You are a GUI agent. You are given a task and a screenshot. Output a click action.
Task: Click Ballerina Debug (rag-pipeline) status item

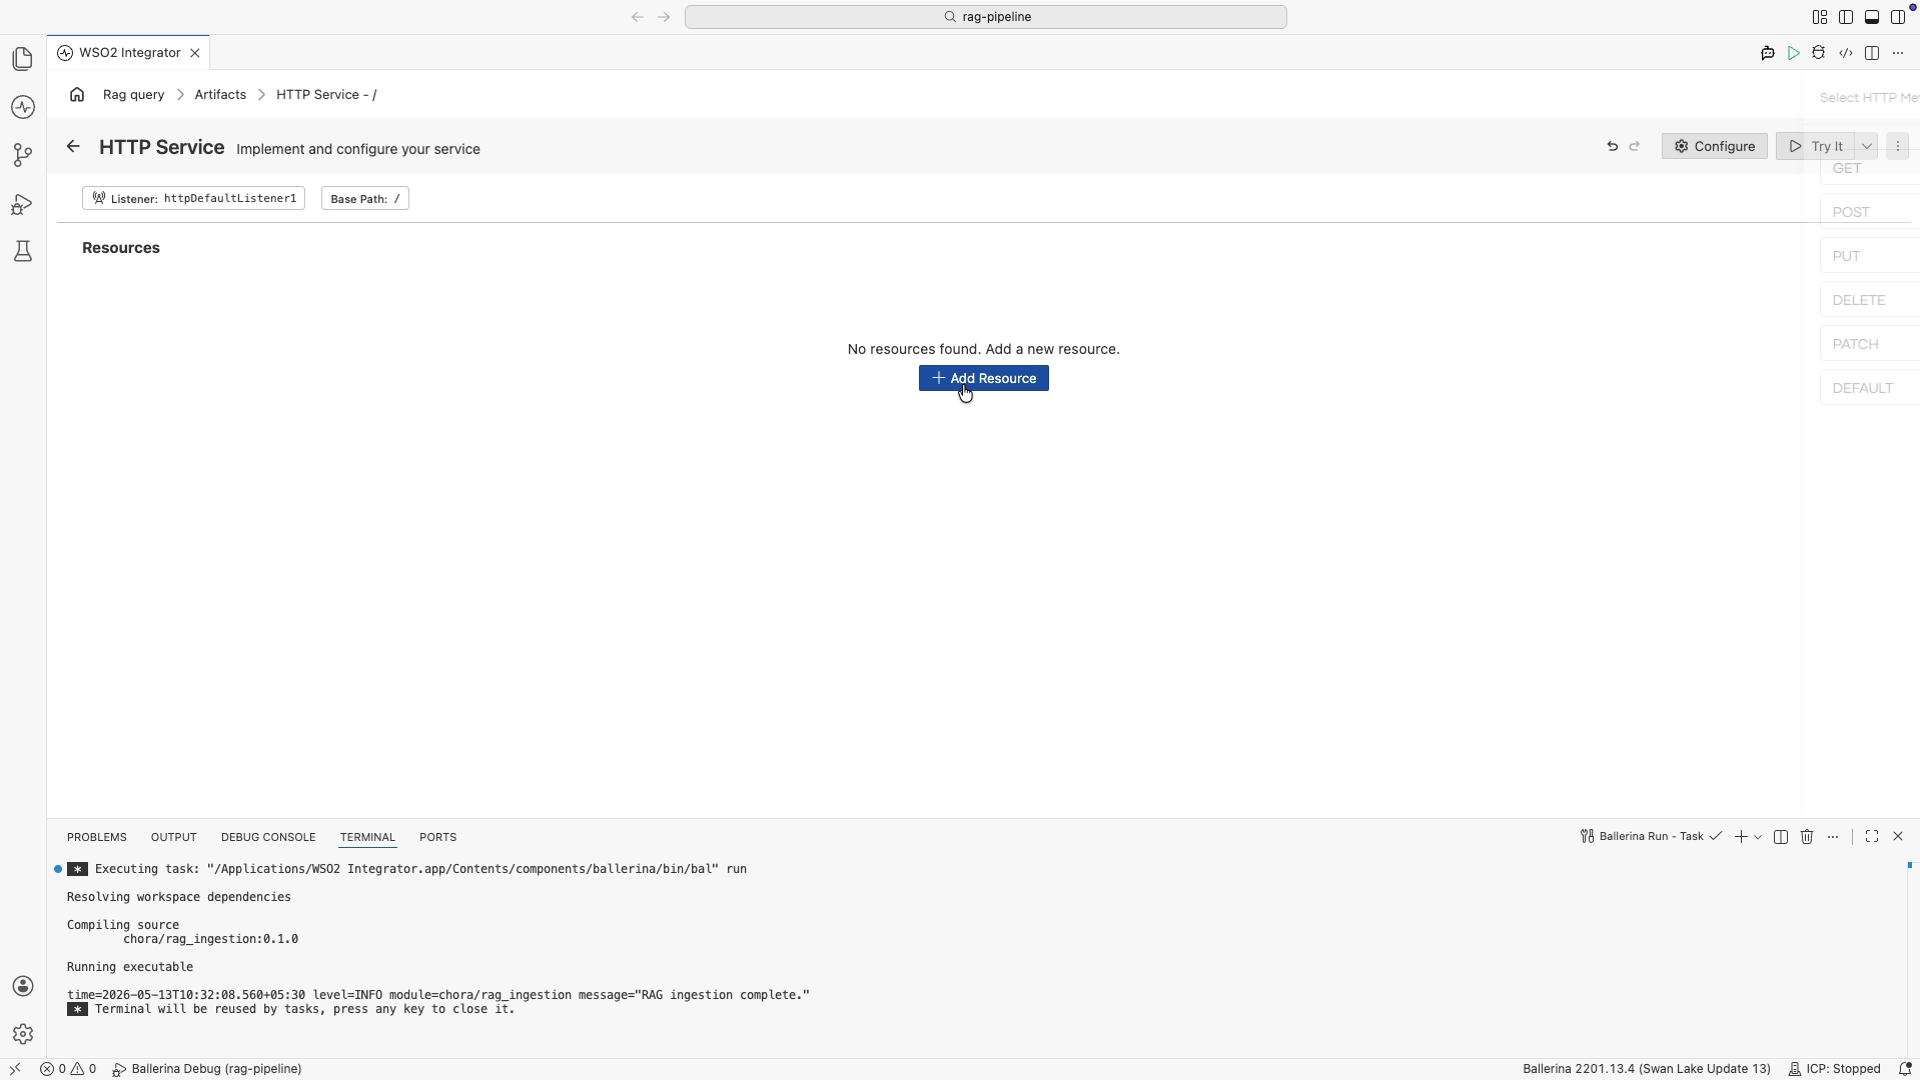[207, 1069]
